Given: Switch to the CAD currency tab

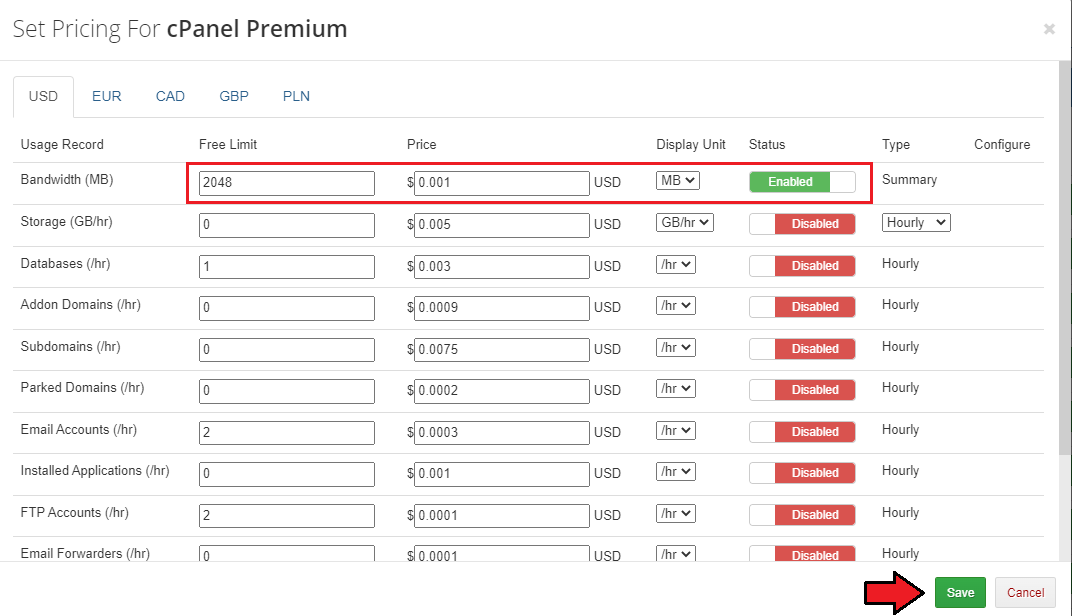Looking at the screenshot, I should pos(170,96).
